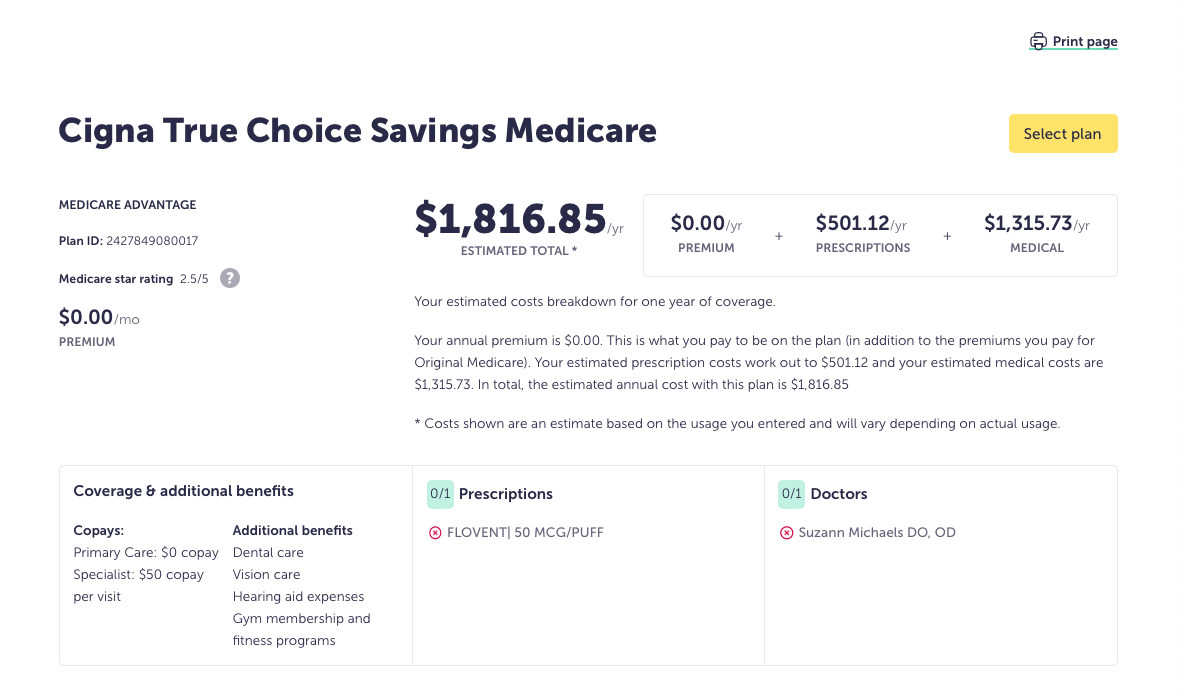Click the Plan ID number
Image resolution: width=1177 pixels, height=696 pixels.
click(152, 241)
